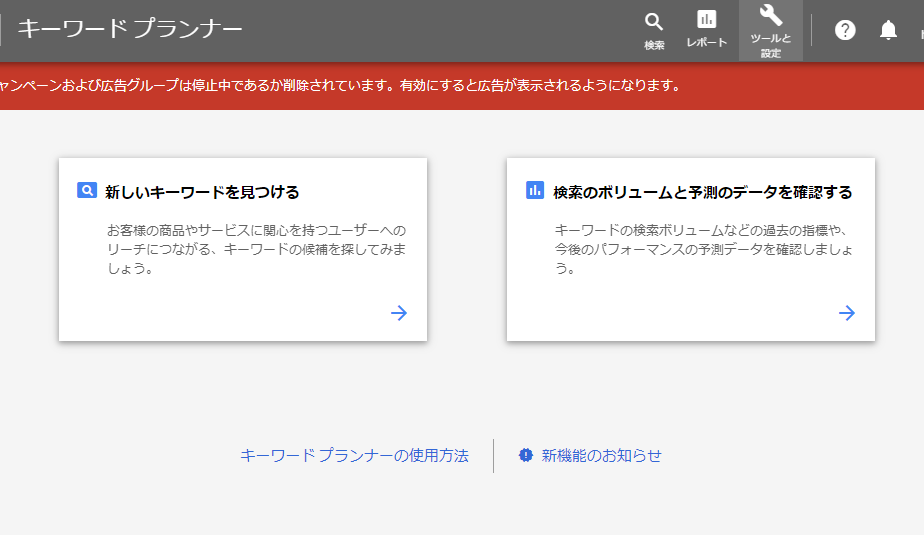Open the ツールと設定 wrench menu
This screenshot has width=924, height=535.
click(x=771, y=31)
